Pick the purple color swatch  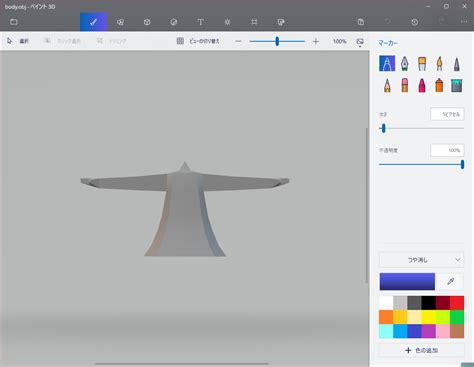click(x=428, y=331)
